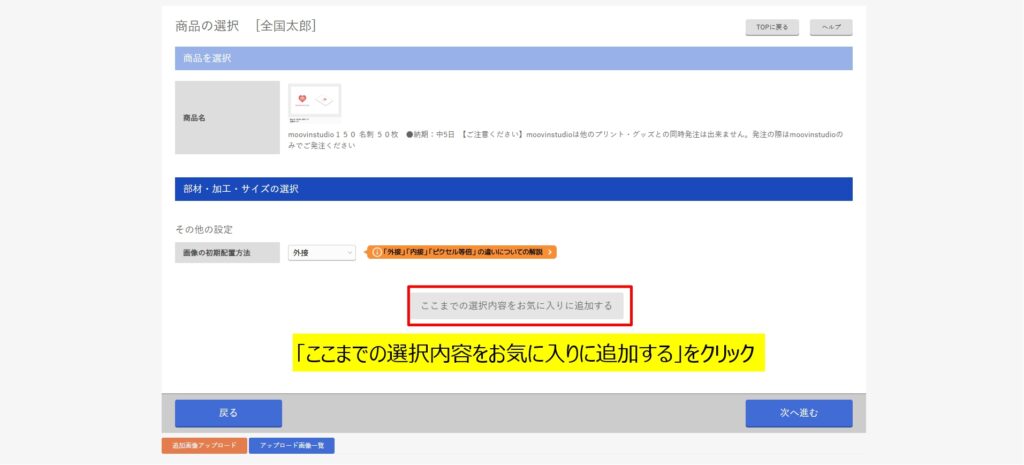Click the product preview thumbnail image
The image size is (1024, 465).
(x=314, y=102)
